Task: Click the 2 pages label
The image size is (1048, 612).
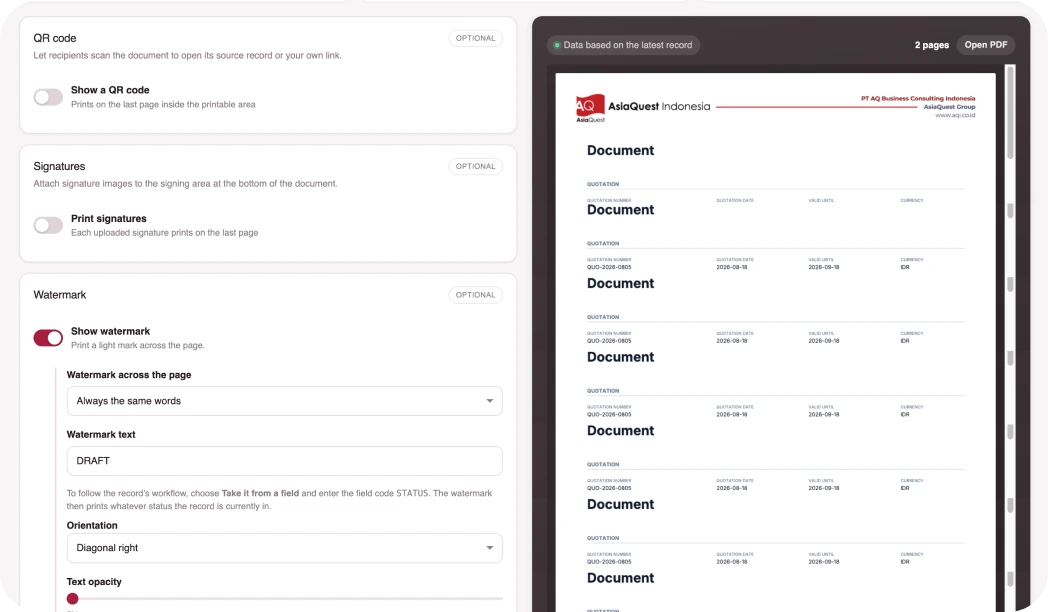Action: tap(931, 45)
